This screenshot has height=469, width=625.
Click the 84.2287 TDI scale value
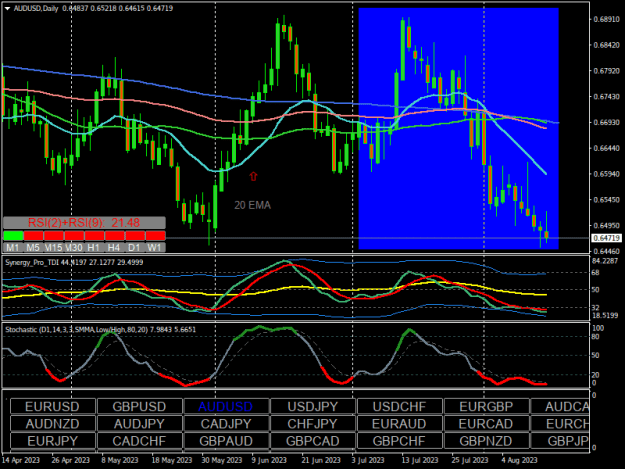tap(605, 261)
